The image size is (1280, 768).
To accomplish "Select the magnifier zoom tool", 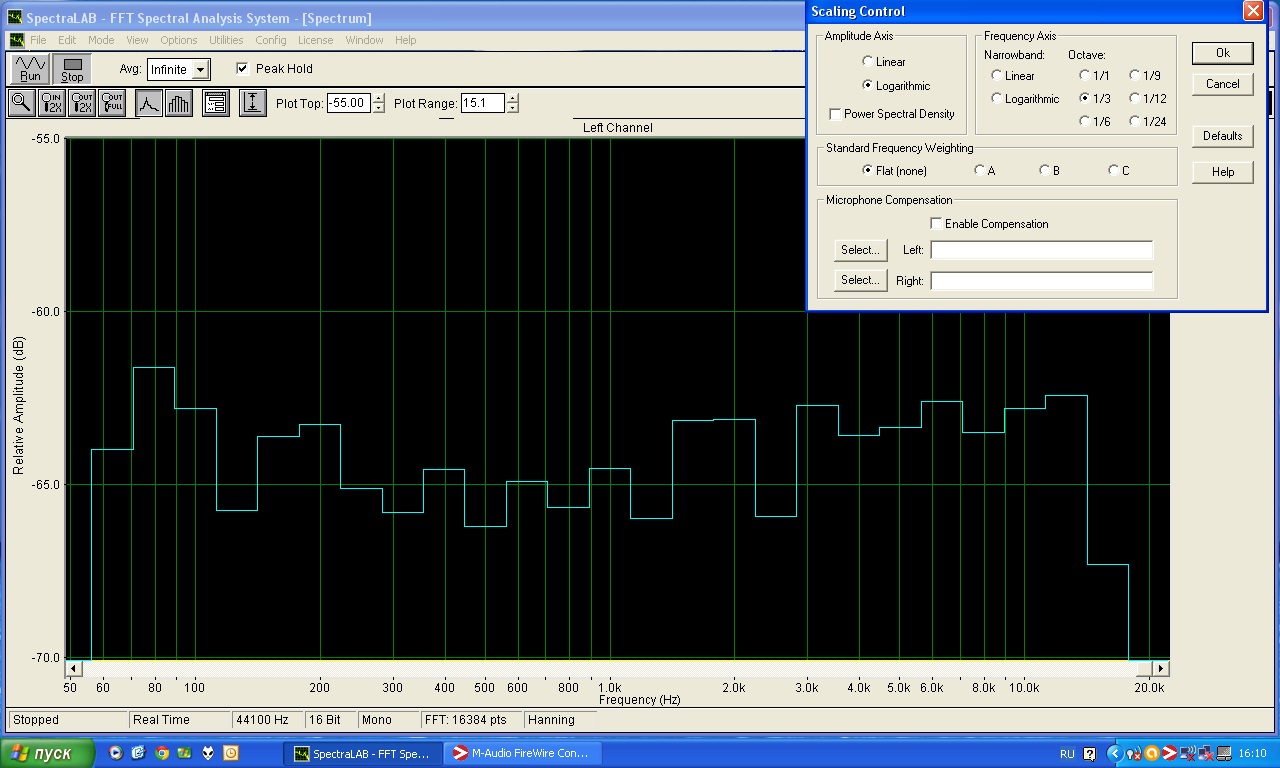I will [x=21, y=103].
